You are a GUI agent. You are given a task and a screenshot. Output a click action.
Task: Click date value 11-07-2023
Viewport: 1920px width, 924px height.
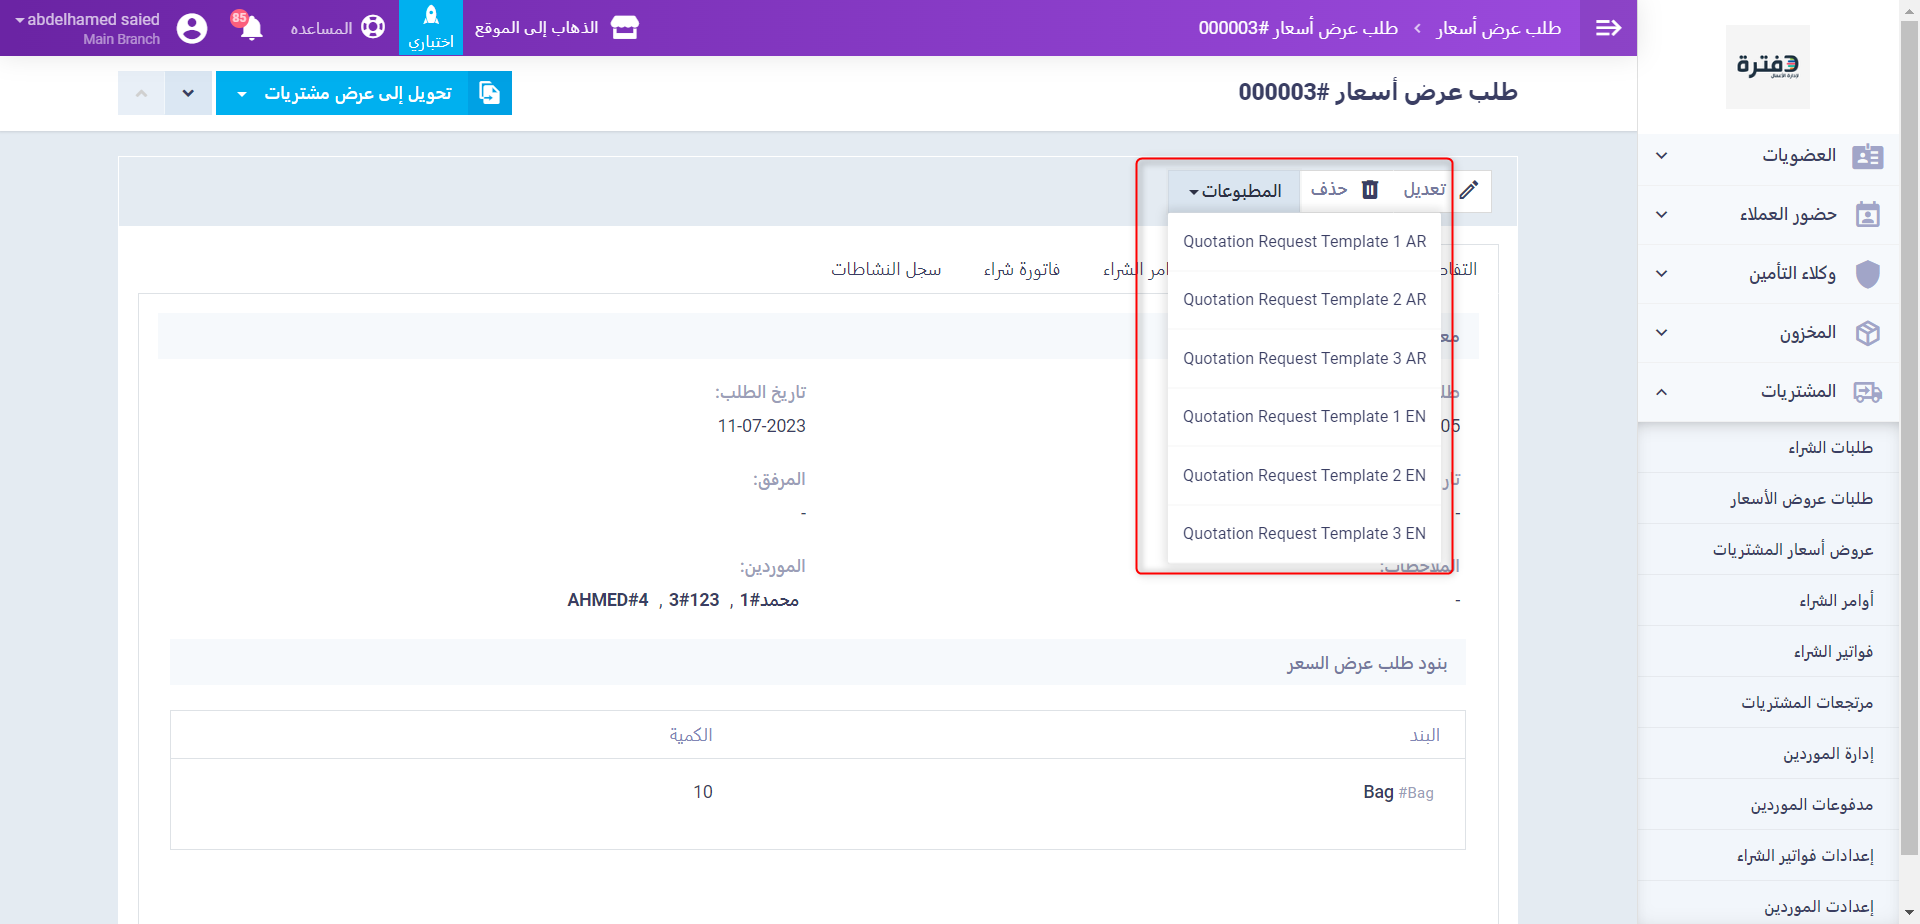(x=761, y=426)
